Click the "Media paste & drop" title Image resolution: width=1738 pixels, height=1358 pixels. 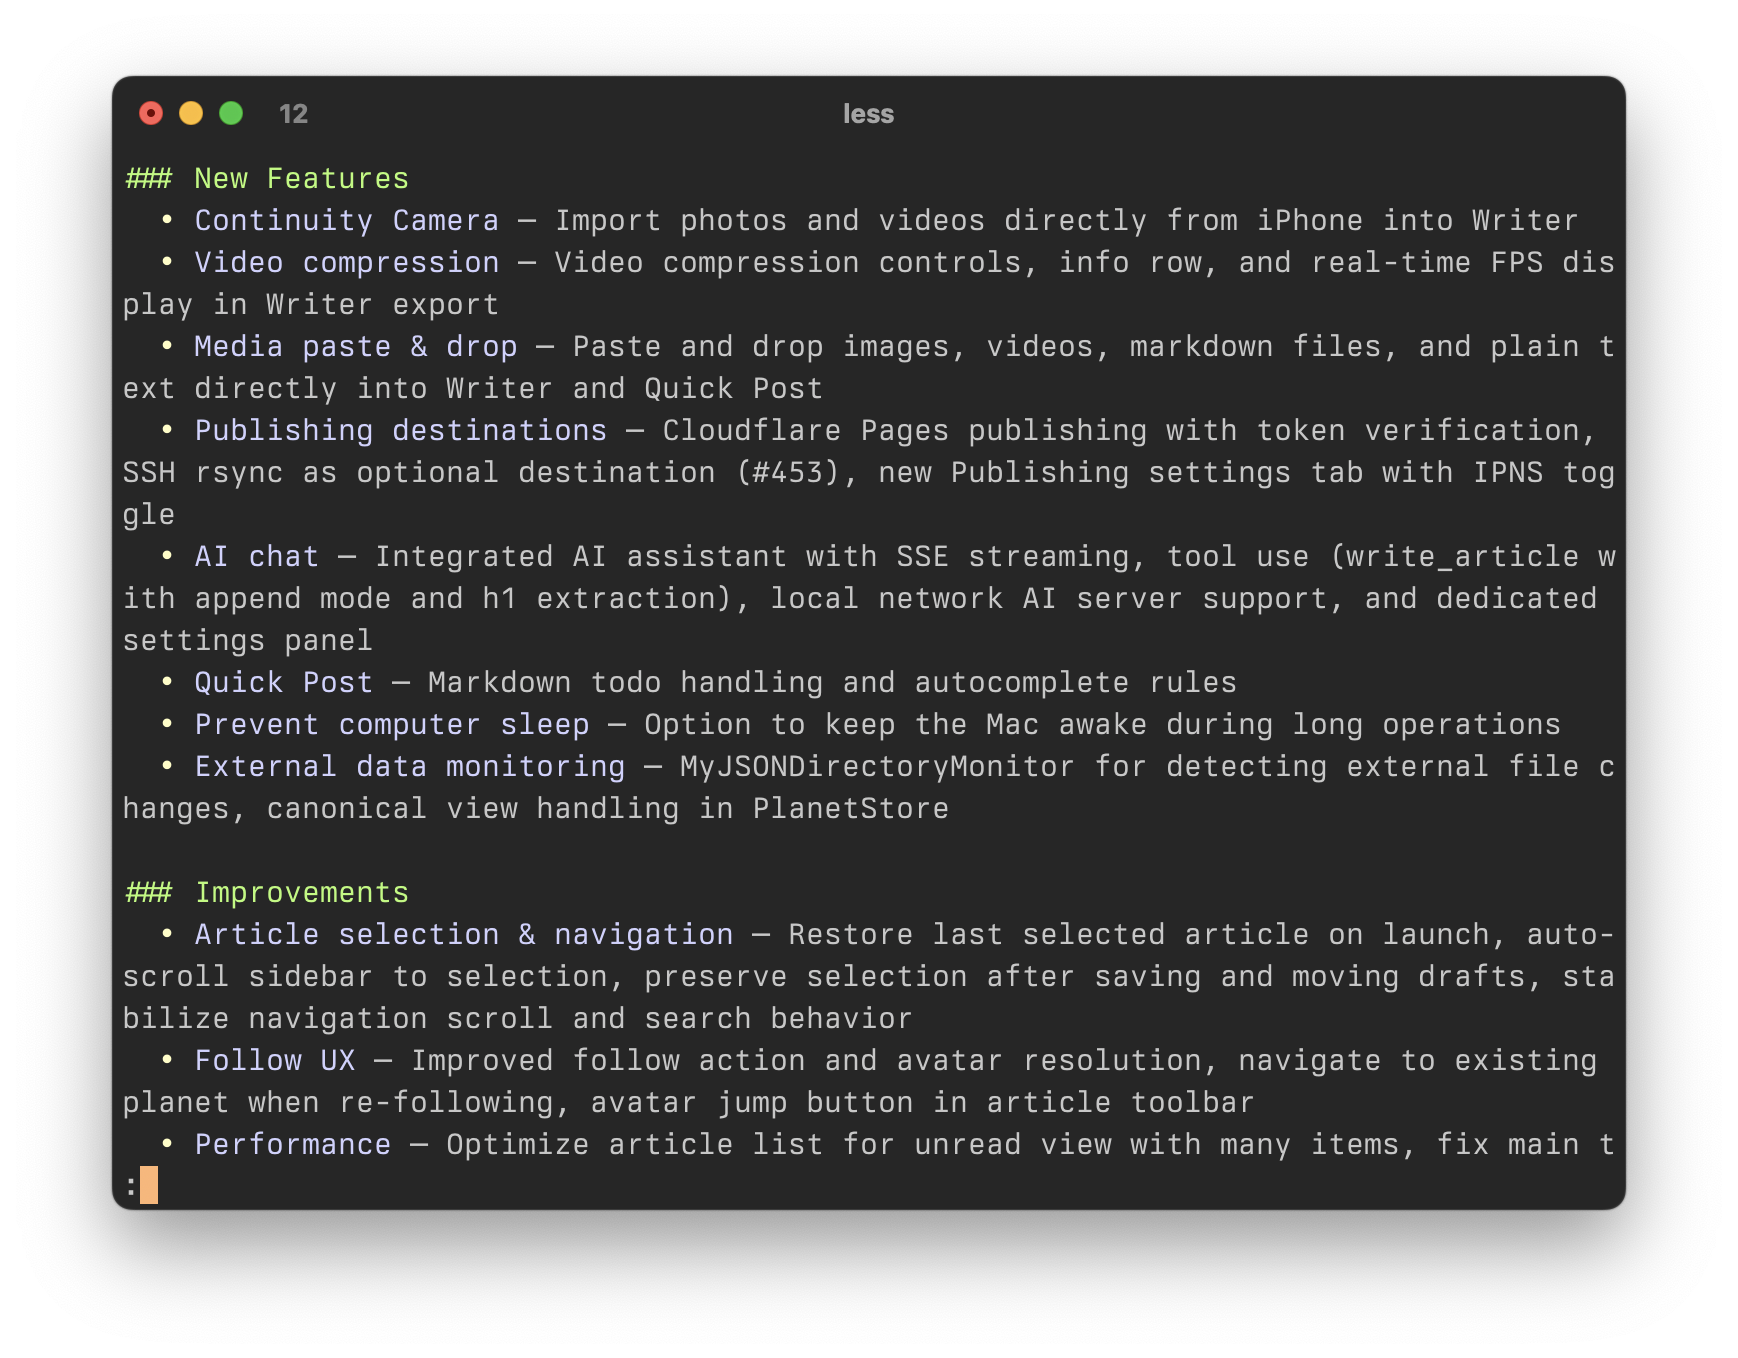pyautogui.click(x=355, y=347)
